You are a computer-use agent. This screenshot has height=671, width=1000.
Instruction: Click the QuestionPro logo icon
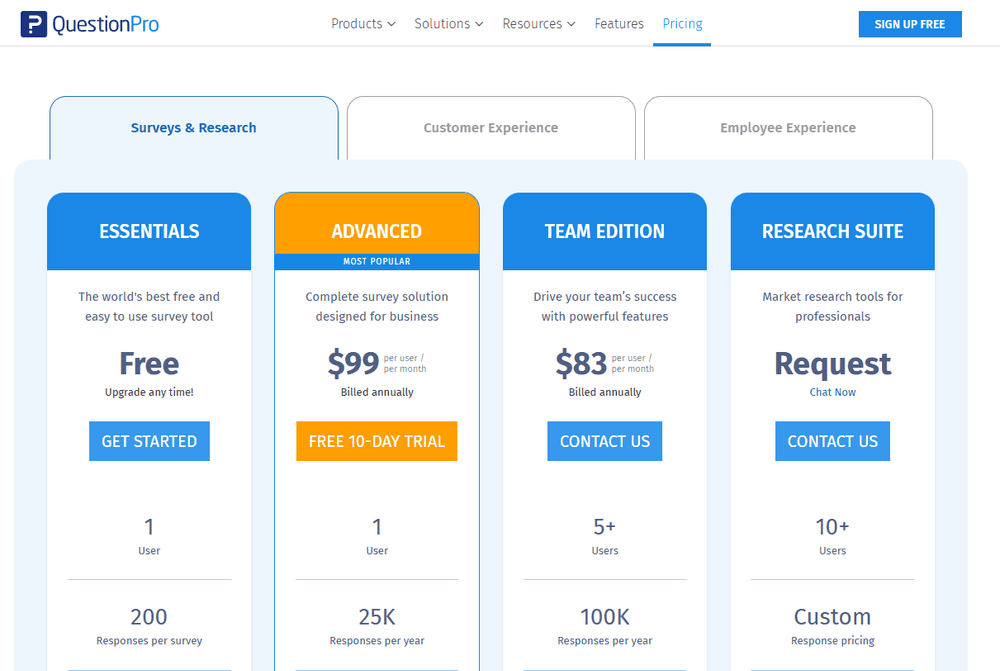[34, 24]
